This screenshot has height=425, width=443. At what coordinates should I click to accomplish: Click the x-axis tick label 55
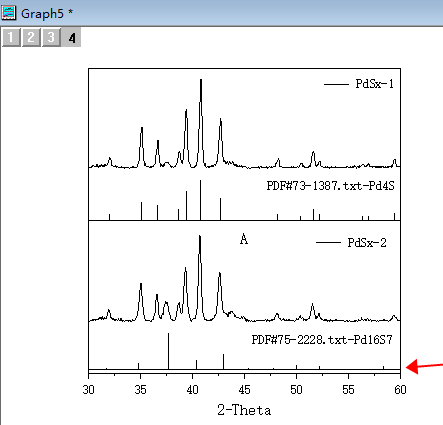pyautogui.click(x=348, y=389)
